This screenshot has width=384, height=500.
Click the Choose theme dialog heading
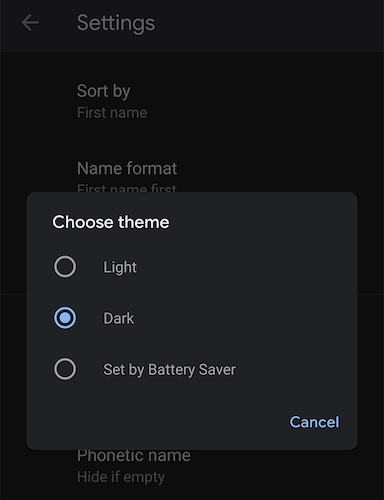(x=111, y=222)
